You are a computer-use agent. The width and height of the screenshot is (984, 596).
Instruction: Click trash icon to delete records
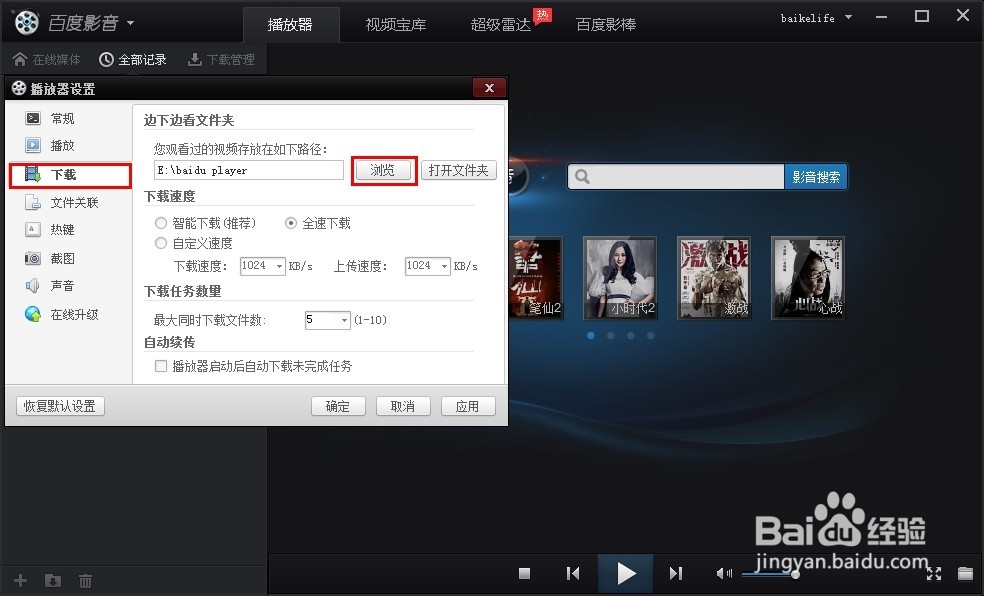[x=85, y=580]
